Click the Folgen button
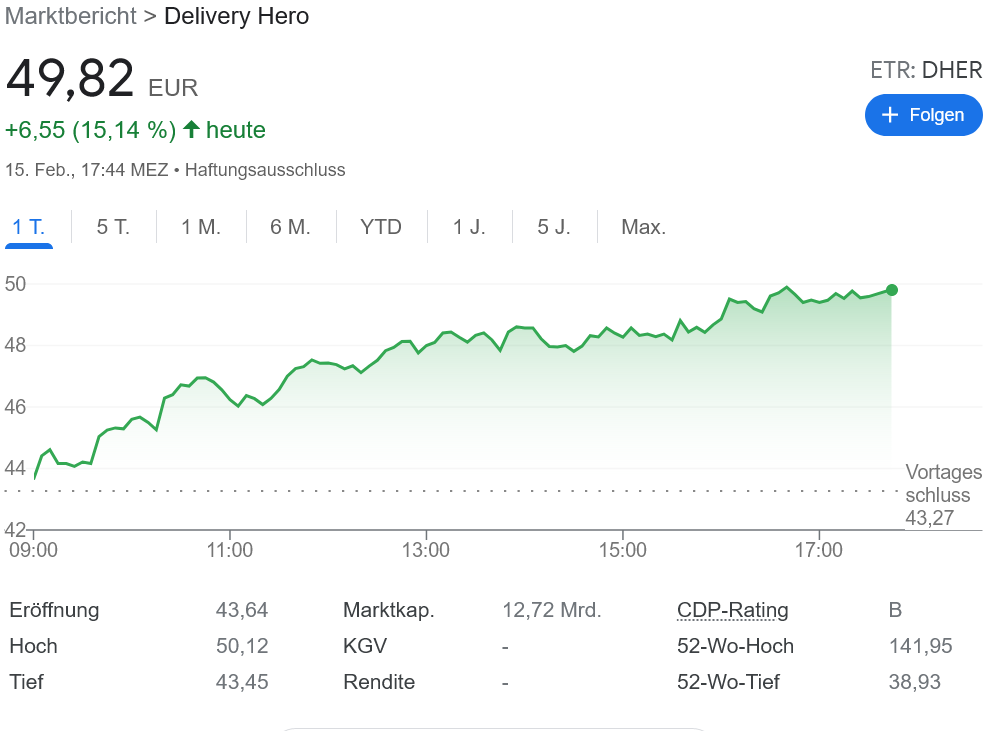996x731 pixels. [923, 115]
